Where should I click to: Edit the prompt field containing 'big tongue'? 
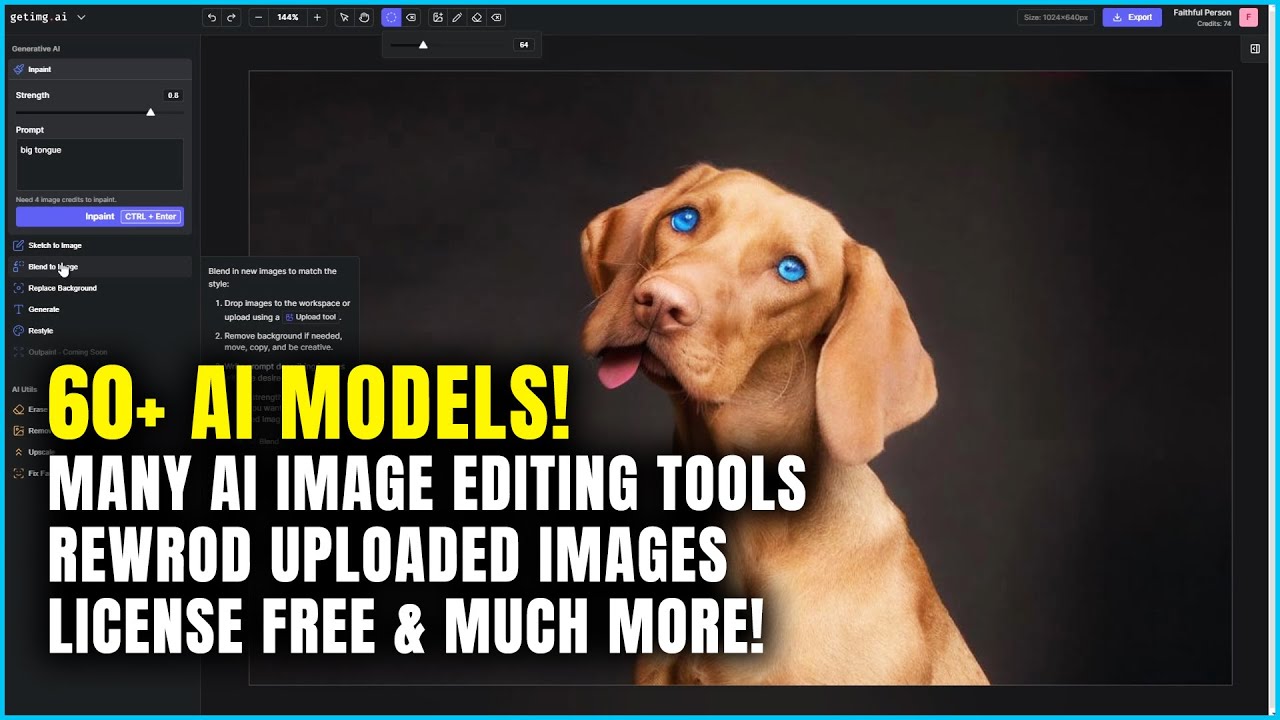pyautogui.click(x=99, y=163)
